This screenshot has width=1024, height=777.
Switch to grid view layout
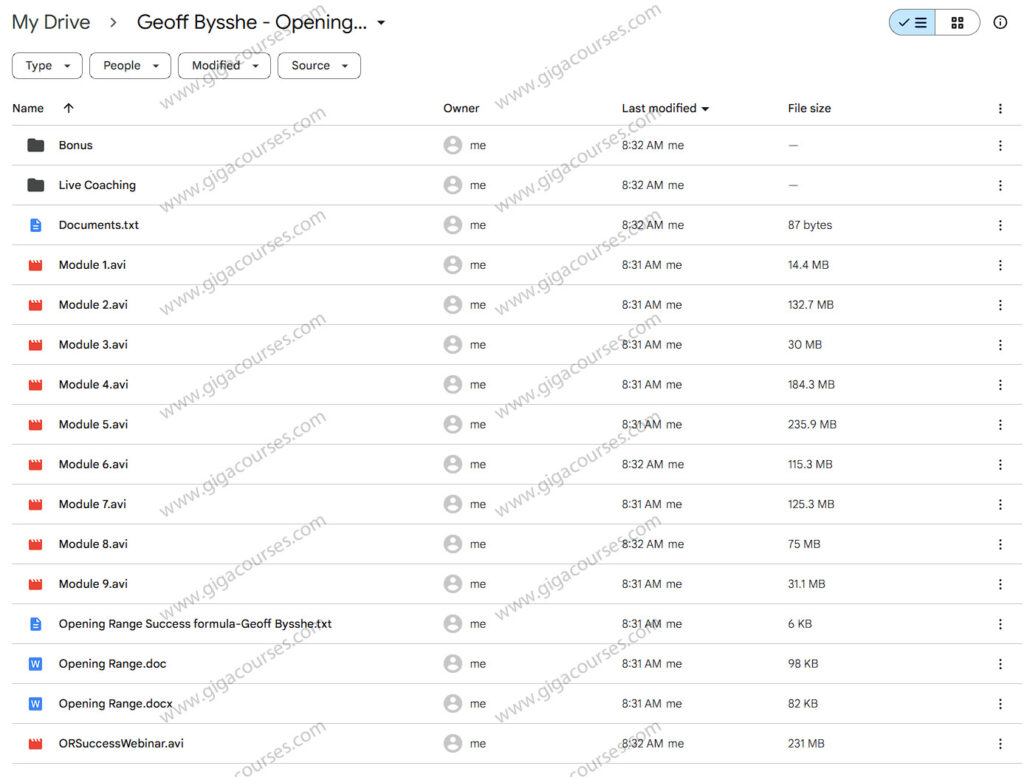pyautogui.click(x=957, y=21)
